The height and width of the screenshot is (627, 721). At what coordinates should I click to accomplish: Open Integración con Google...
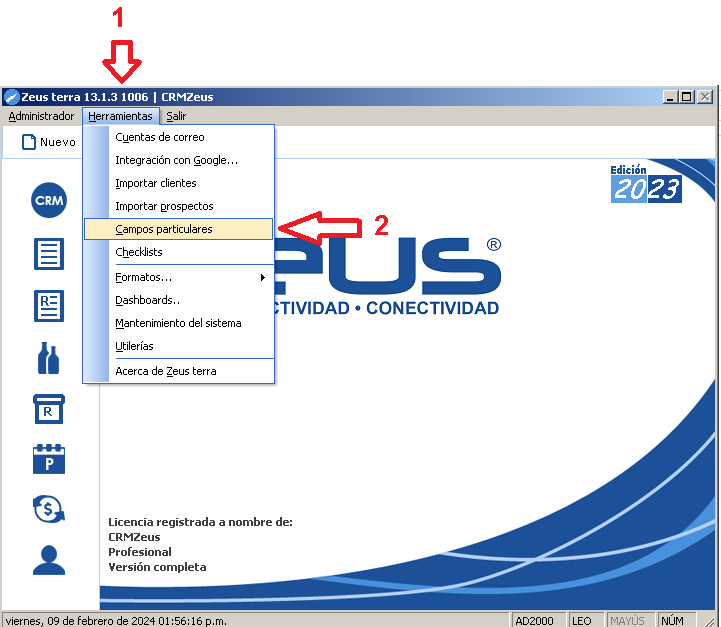point(179,160)
